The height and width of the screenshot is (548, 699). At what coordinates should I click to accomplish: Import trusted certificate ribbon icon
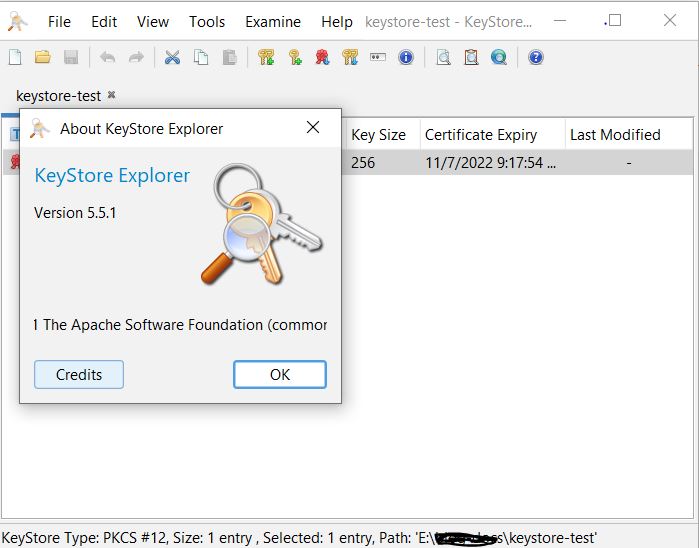(x=322, y=58)
